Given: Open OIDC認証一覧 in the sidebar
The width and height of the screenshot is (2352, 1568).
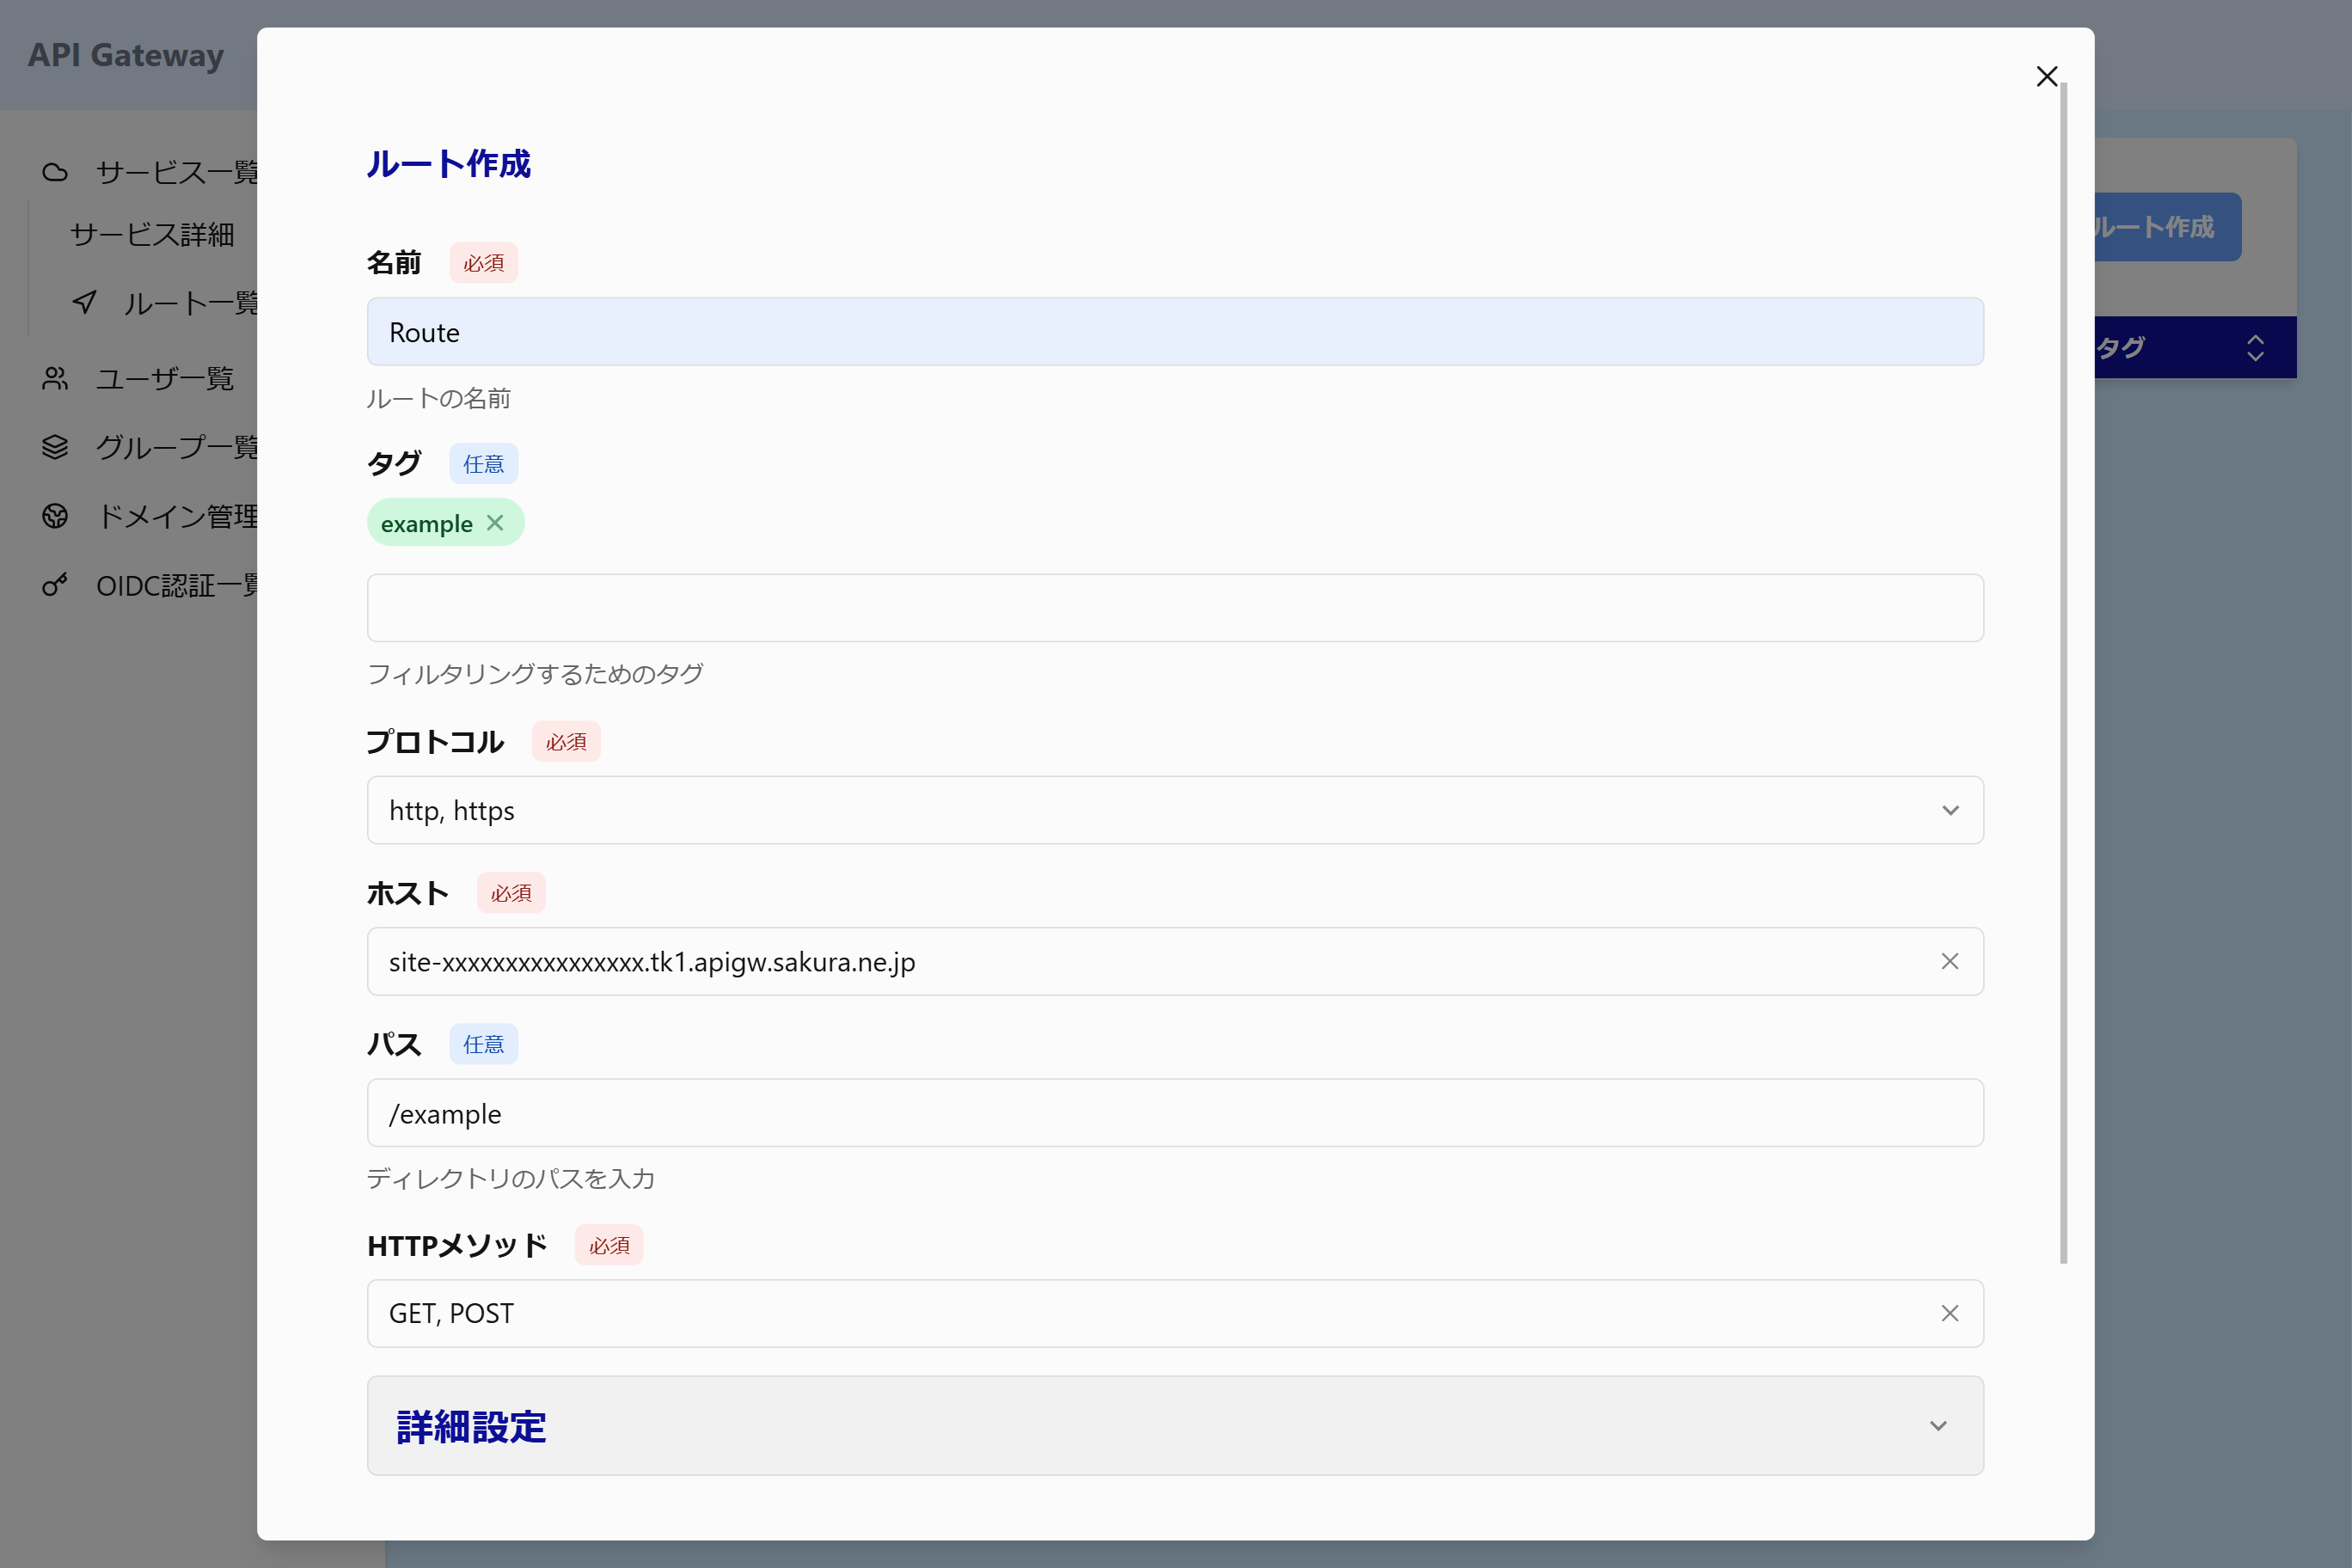Looking at the screenshot, I should (176, 585).
